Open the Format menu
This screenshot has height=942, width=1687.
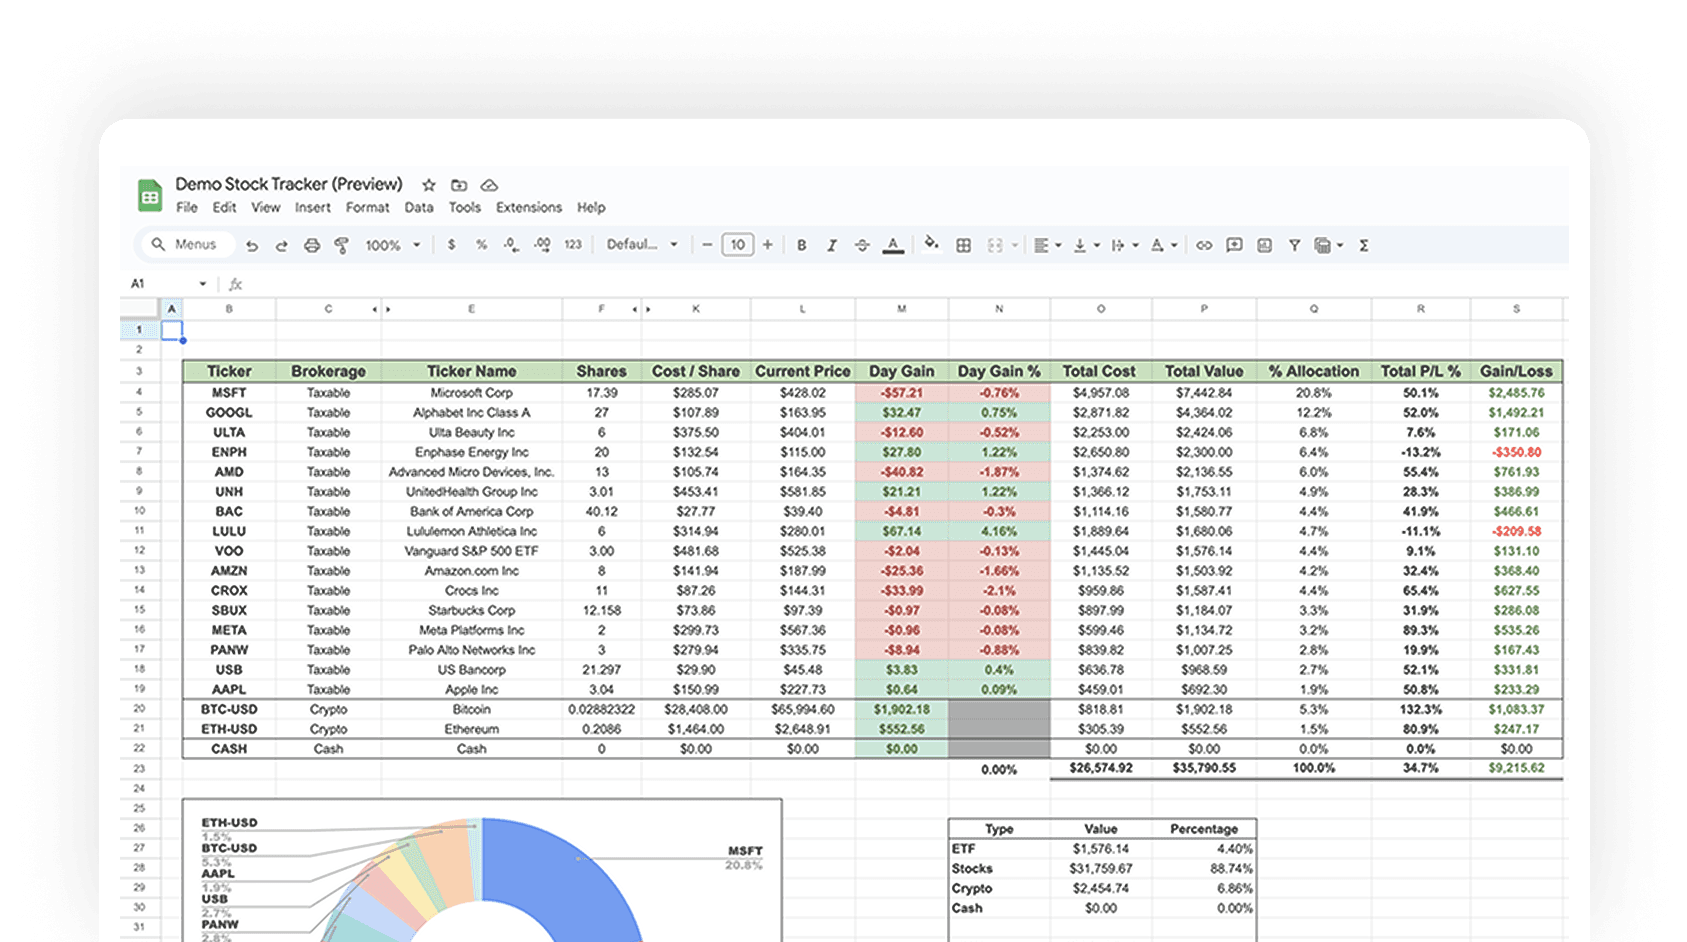pyautogui.click(x=367, y=208)
